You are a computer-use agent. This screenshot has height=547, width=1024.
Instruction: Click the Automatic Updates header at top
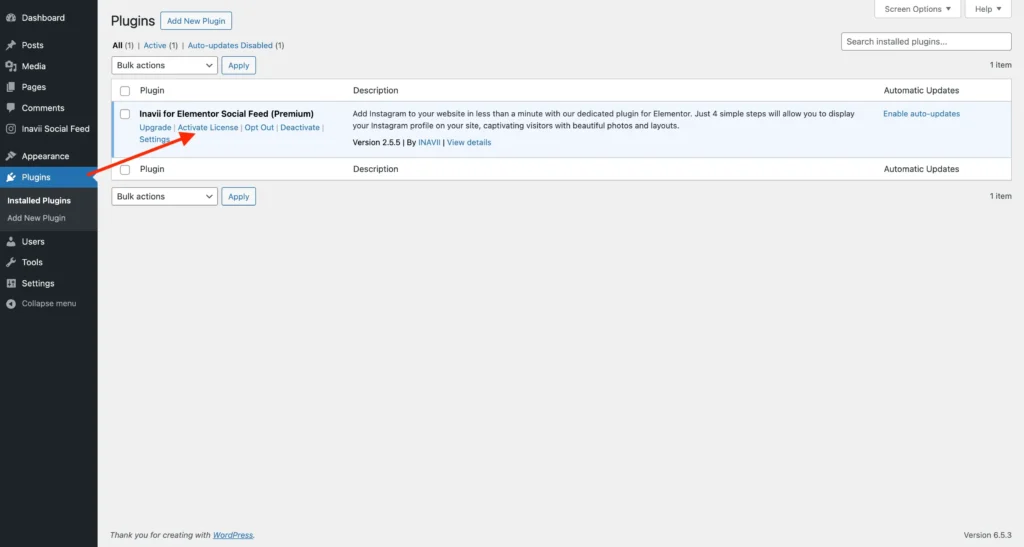921,91
